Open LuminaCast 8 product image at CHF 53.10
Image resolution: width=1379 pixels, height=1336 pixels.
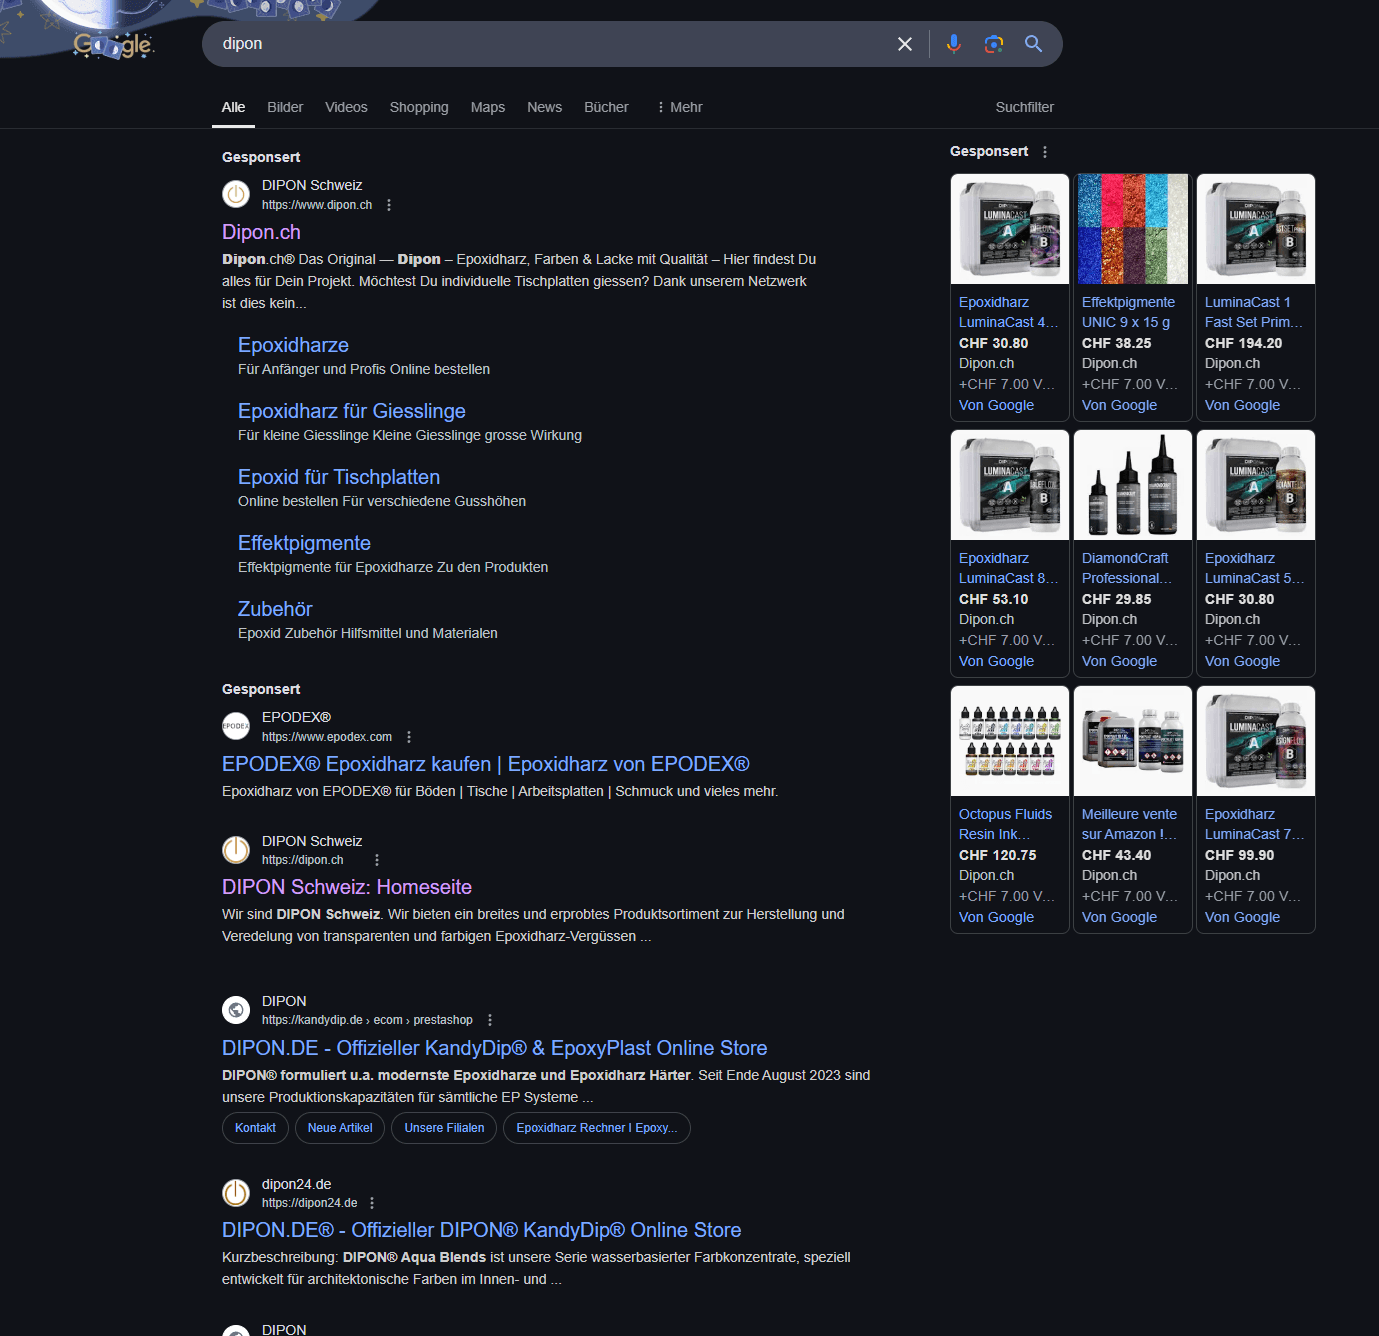1010,485
